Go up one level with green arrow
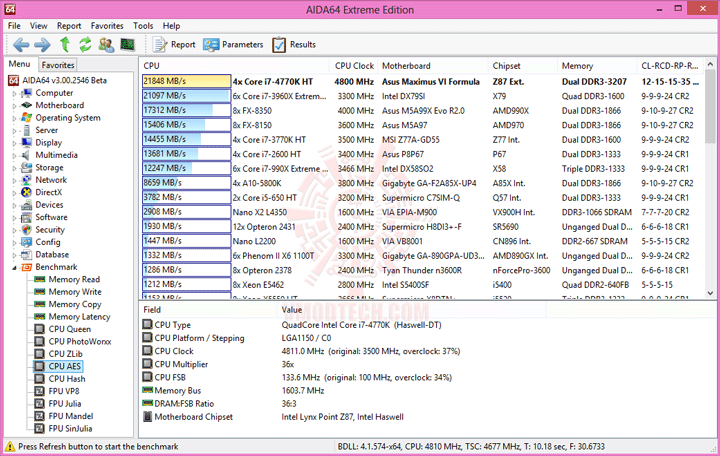 tap(65, 45)
